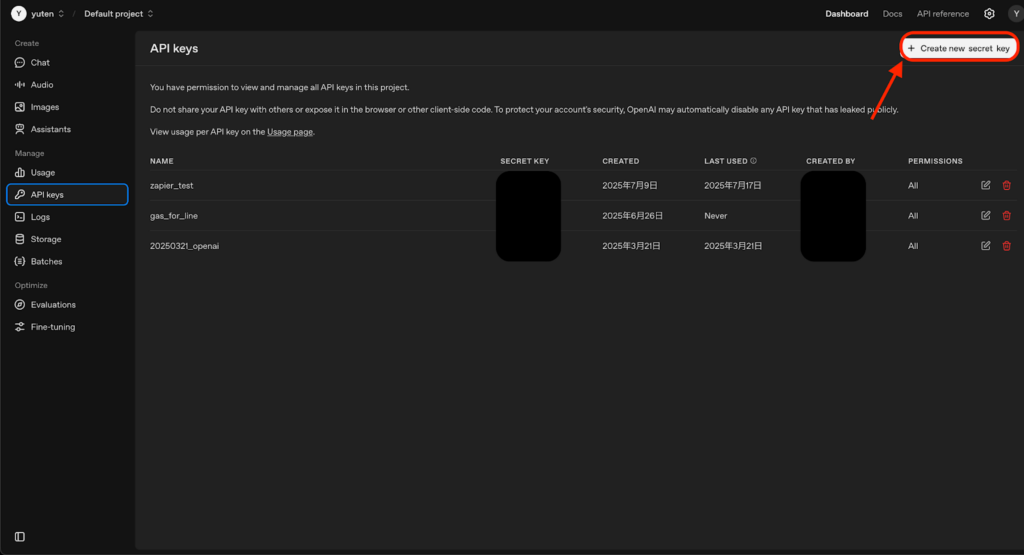
Task: Click the yuten organization avatar
Action: 18,14
